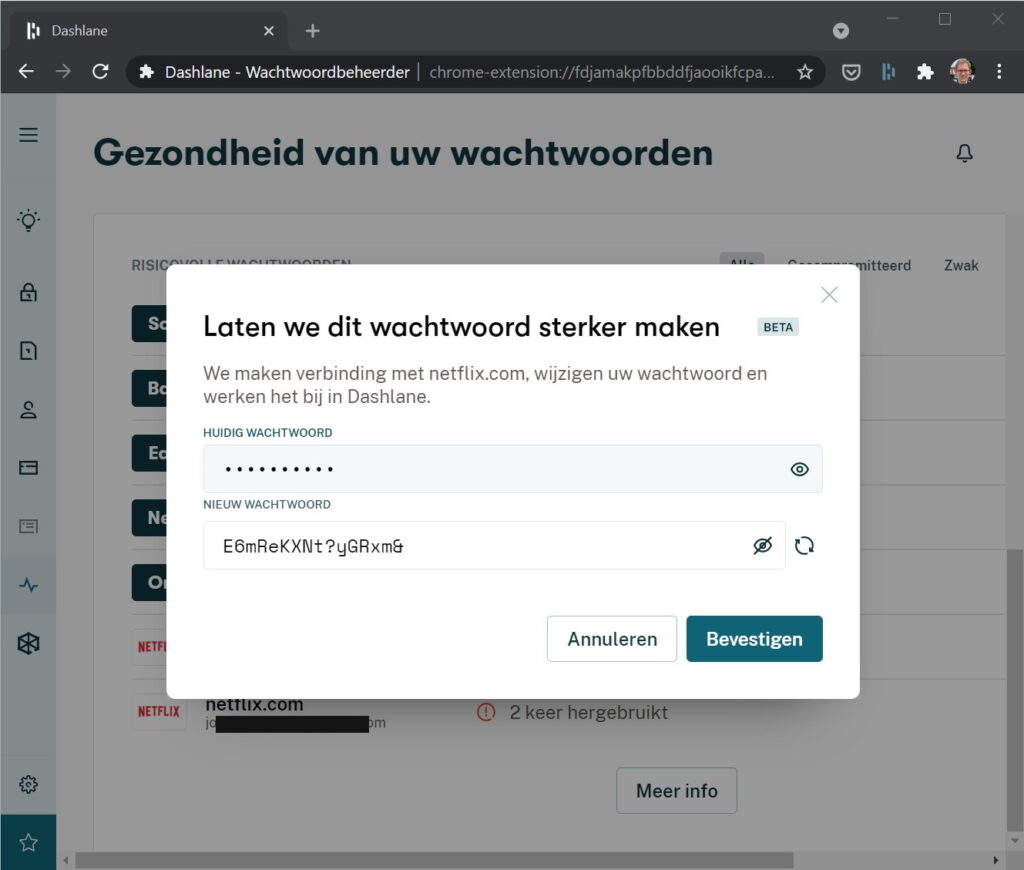
Task: Bookmark this page with star icon
Action: (805, 72)
